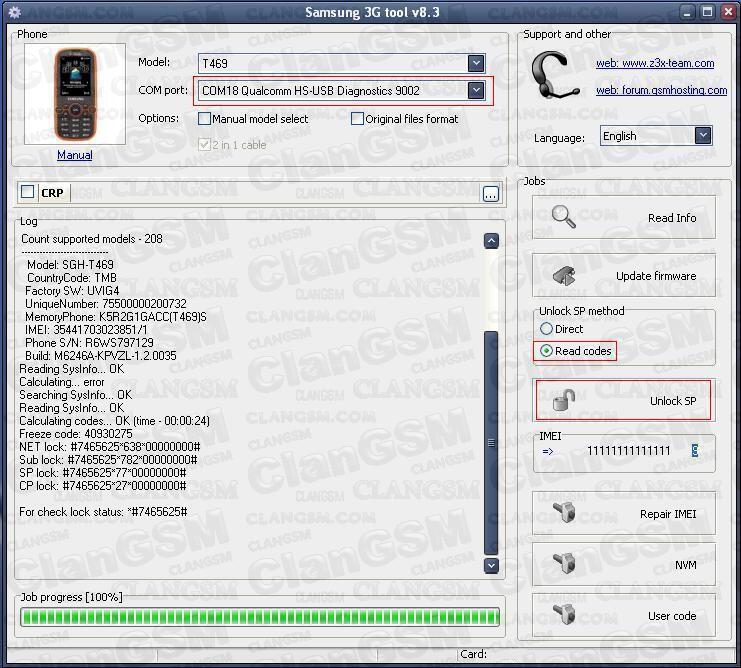Click the Update firmware button
The image size is (741, 668).
[624, 276]
